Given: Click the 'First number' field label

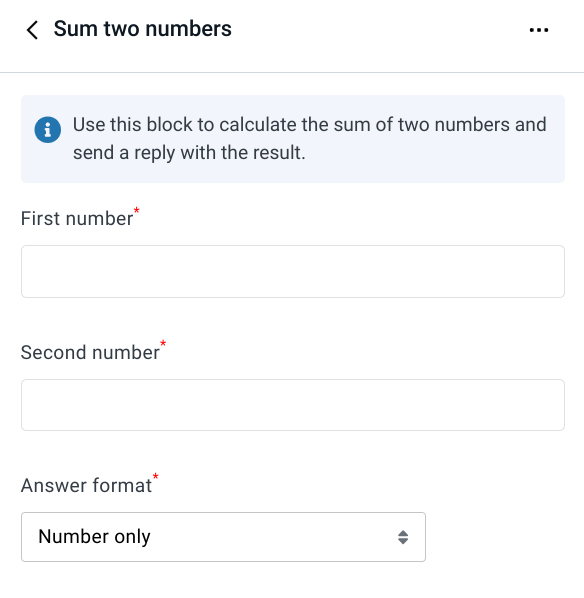Looking at the screenshot, I should click(77, 219).
